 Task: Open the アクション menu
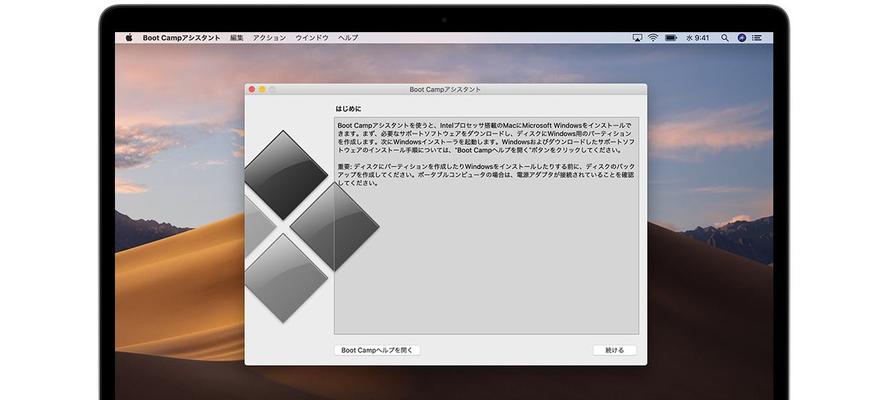coord(269,37)
